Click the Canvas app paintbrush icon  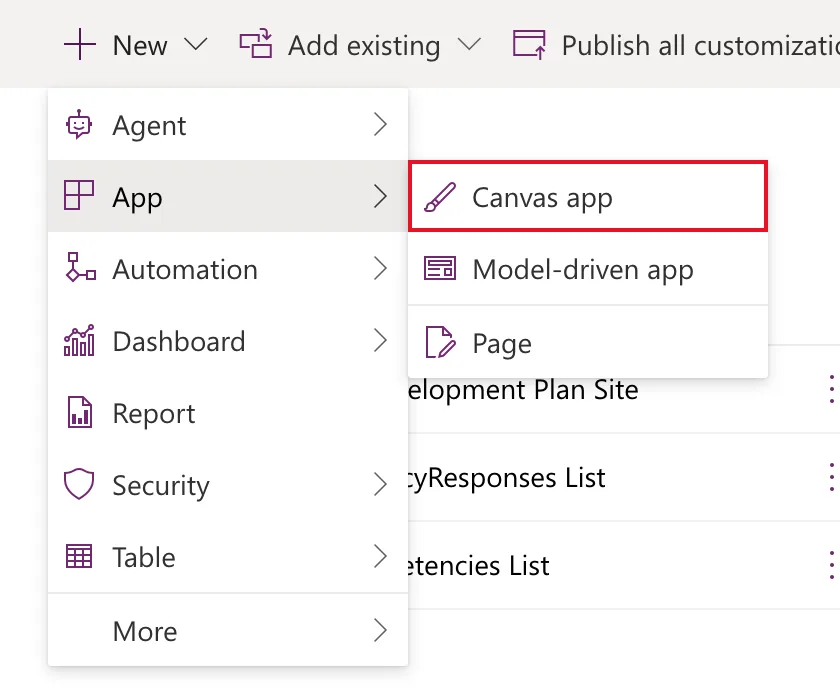[x=440, y=197]
